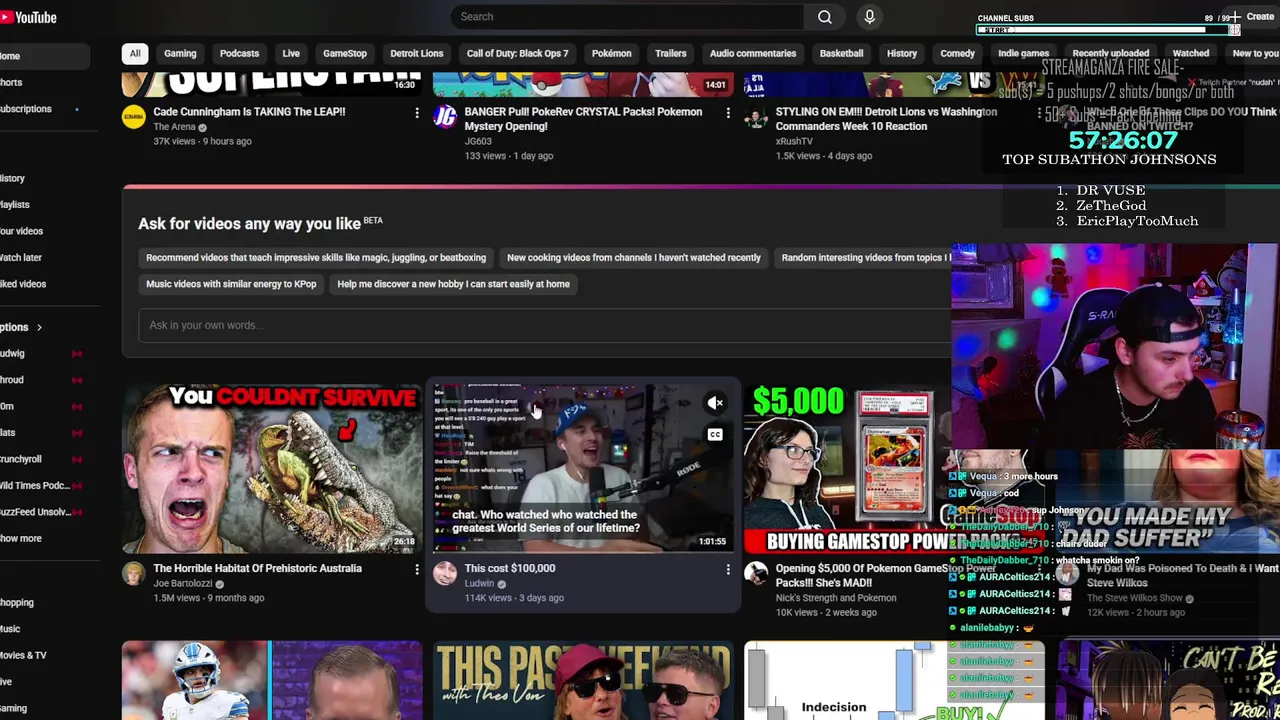This screenshot has width=1280, height=720.
Task: Click the search input field
Action: [x=628, y=17]
